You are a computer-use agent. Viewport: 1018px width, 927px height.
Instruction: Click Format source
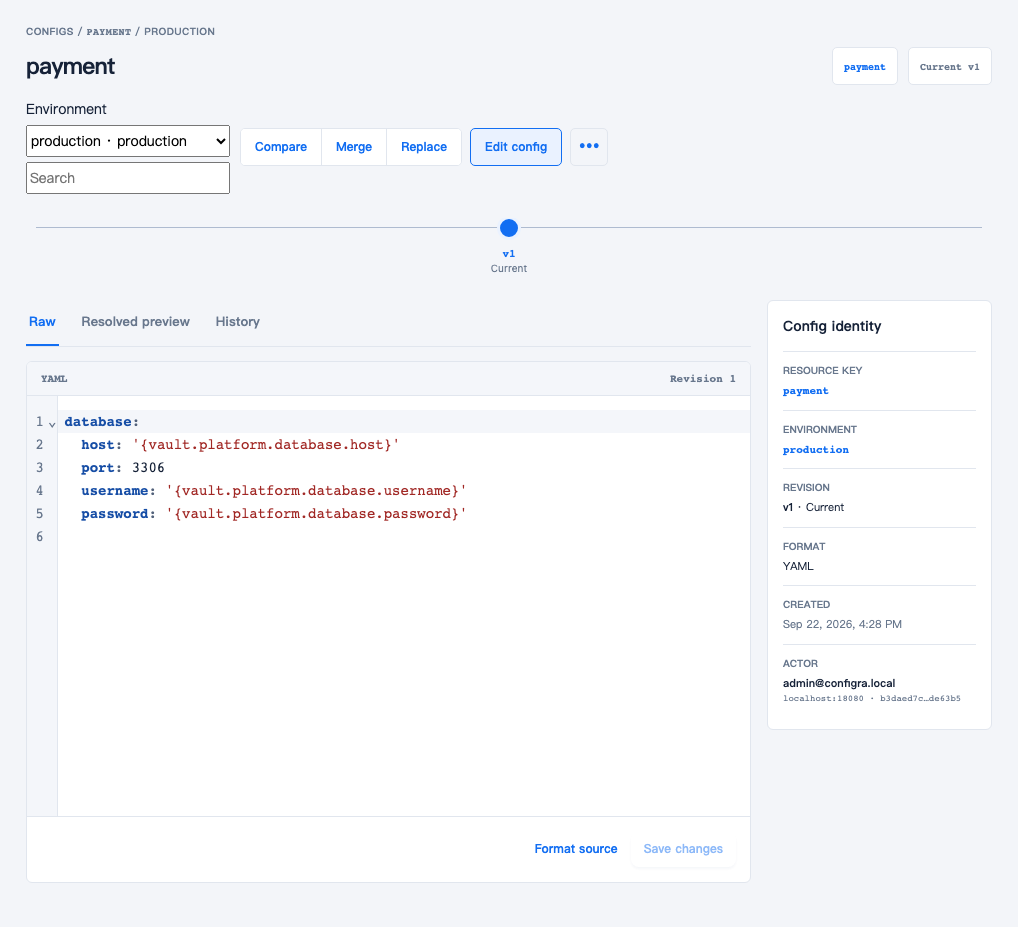point(576,849)
